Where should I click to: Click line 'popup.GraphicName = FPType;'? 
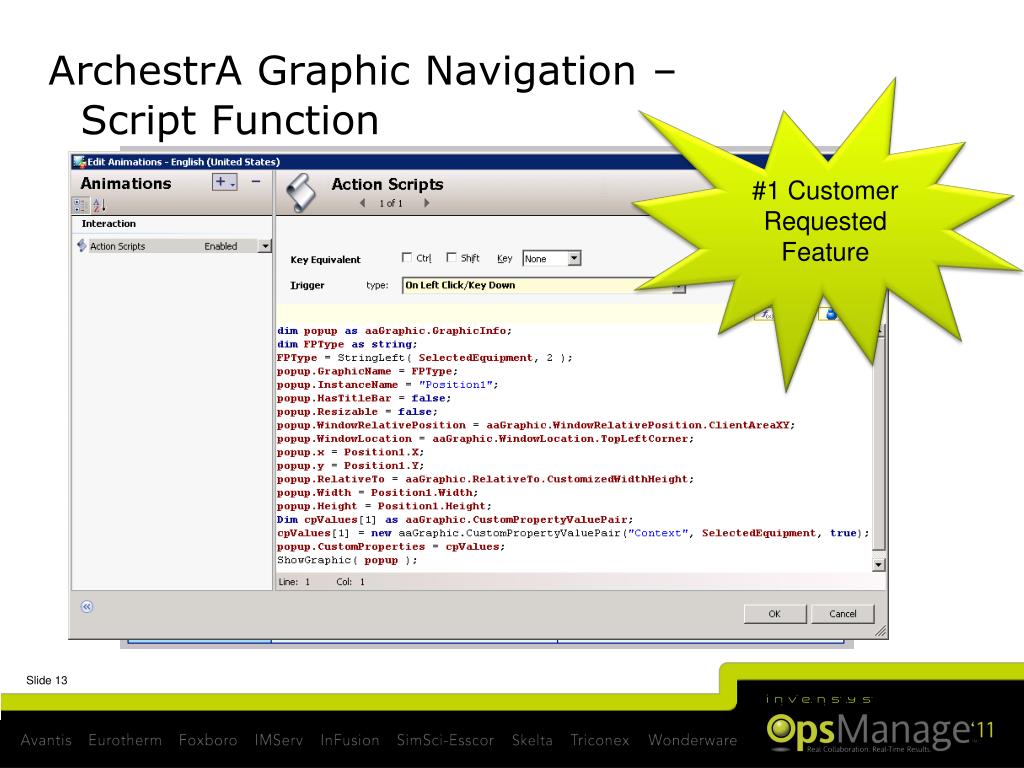click(x=368, y=372)
